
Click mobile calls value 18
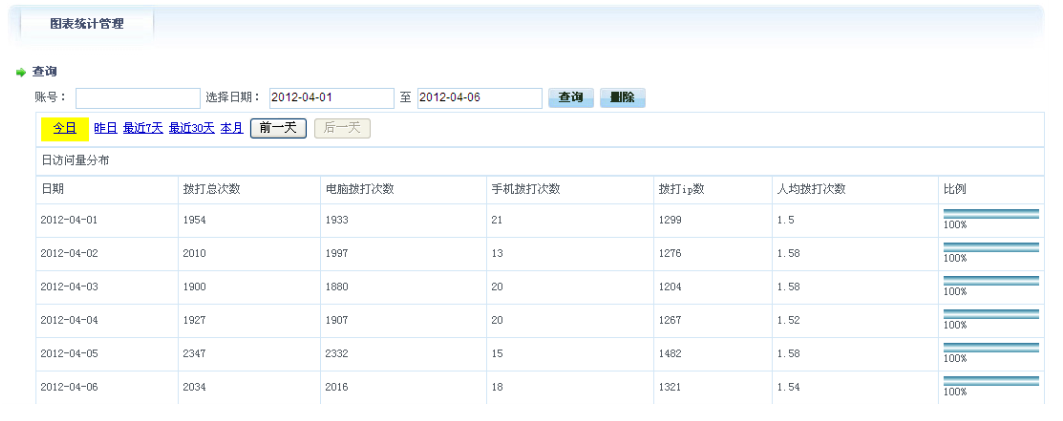click(497, 388)
